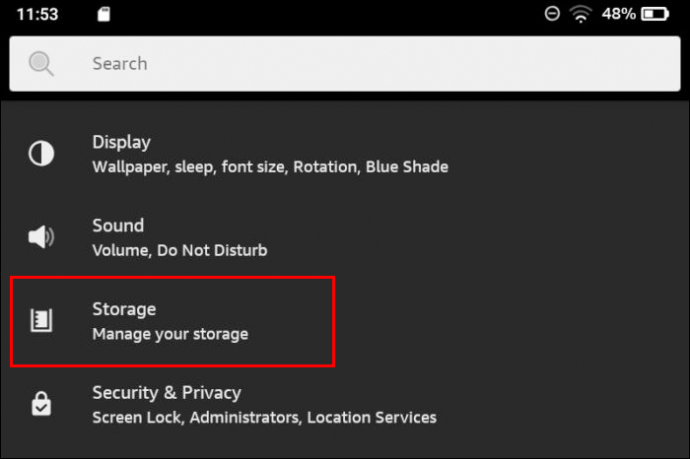
Task: Open the Display settings heading
Action: pyautogui.click(x=121, y=142)
